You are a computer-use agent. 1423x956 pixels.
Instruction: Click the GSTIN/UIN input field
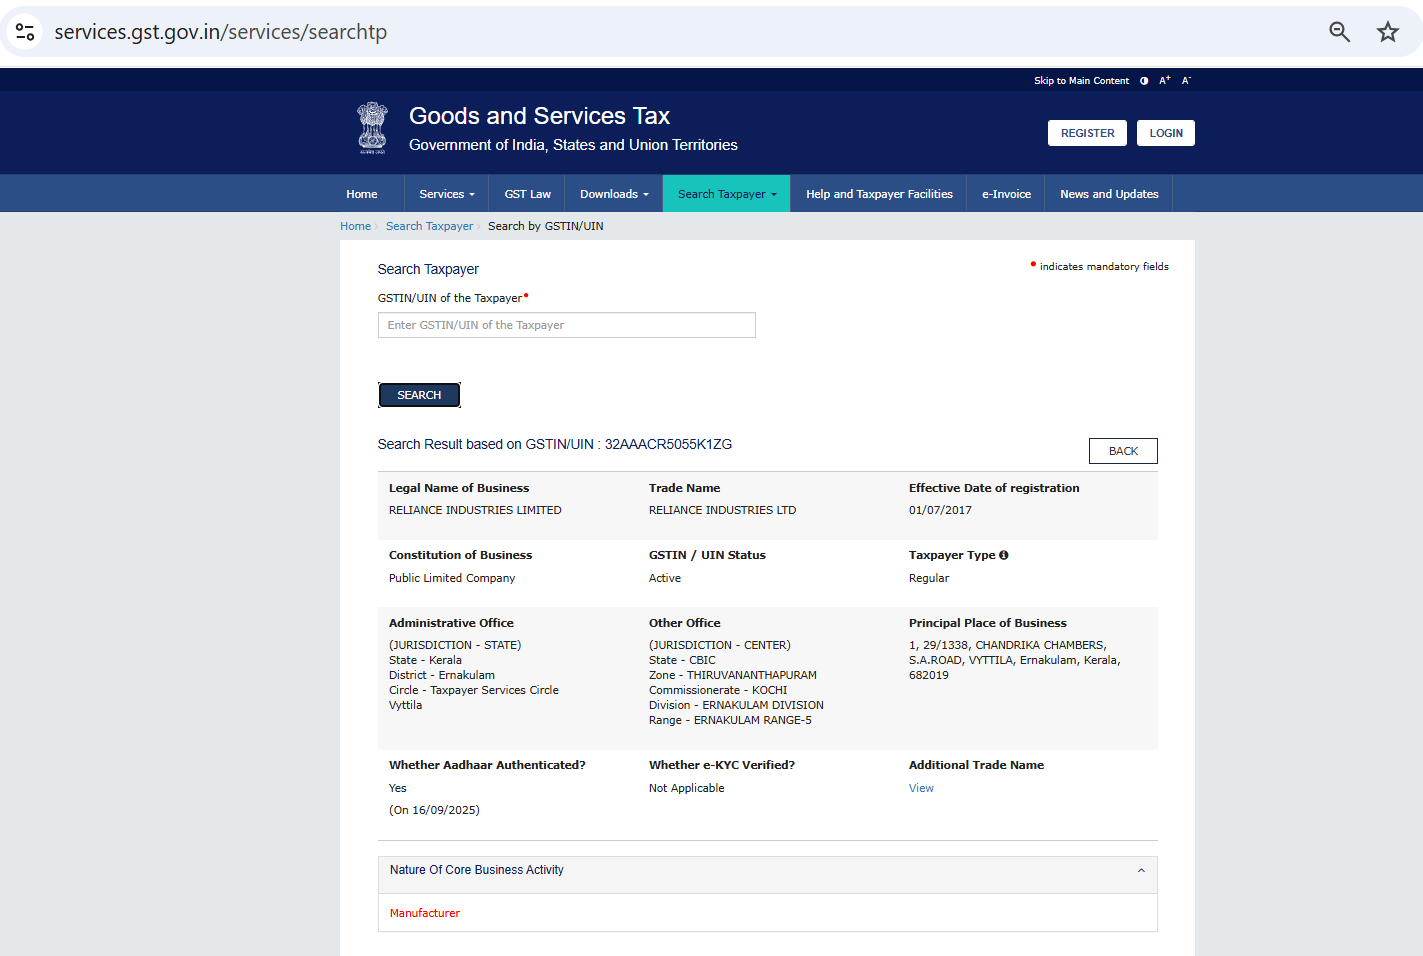[x=566, y=325]
